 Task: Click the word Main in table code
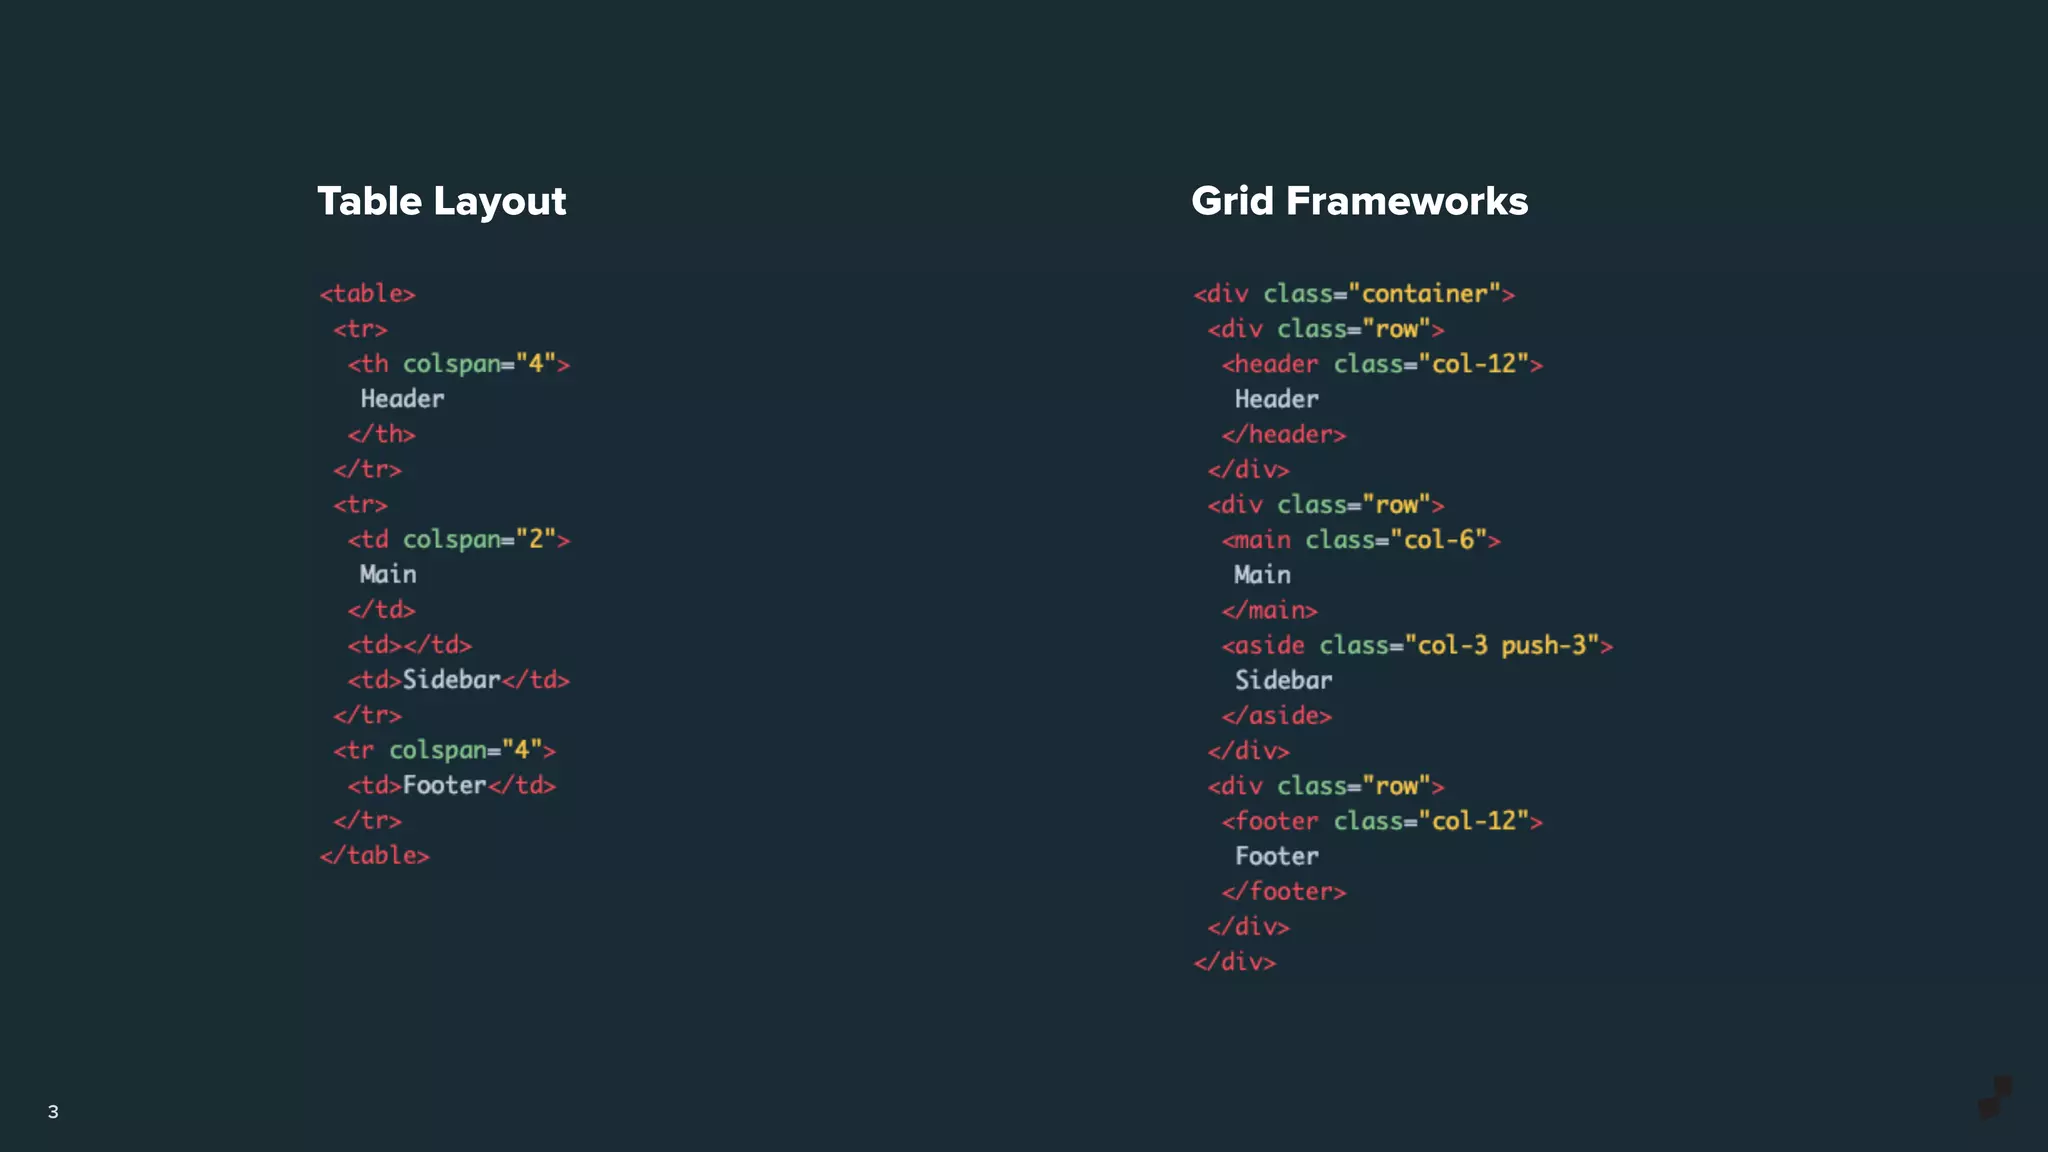(388, 575)
